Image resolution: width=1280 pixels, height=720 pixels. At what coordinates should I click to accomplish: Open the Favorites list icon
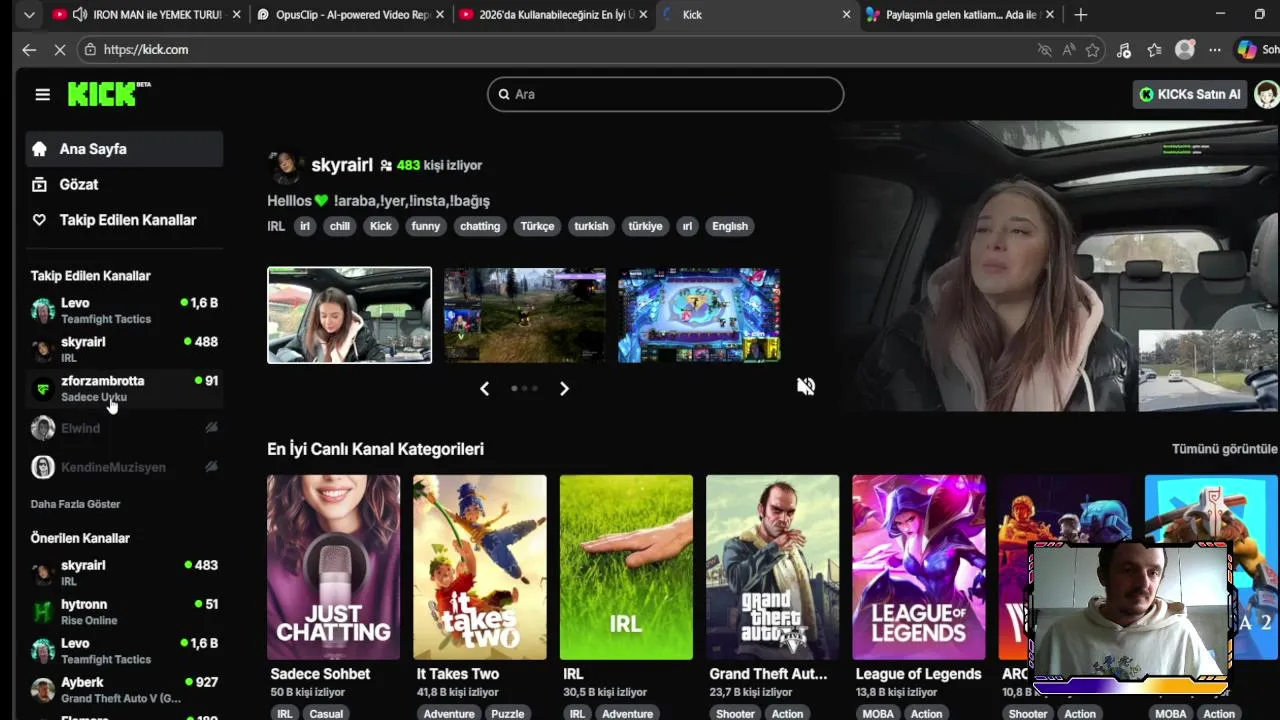1155,50
